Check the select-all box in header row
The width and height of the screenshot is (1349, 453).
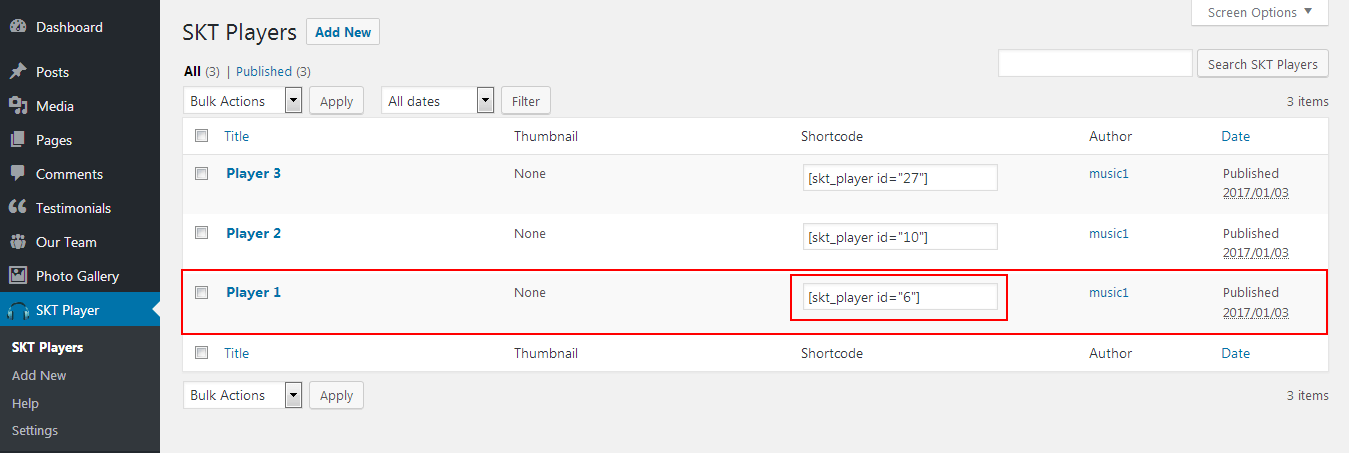pyautogui.click(x=202, y=136)
